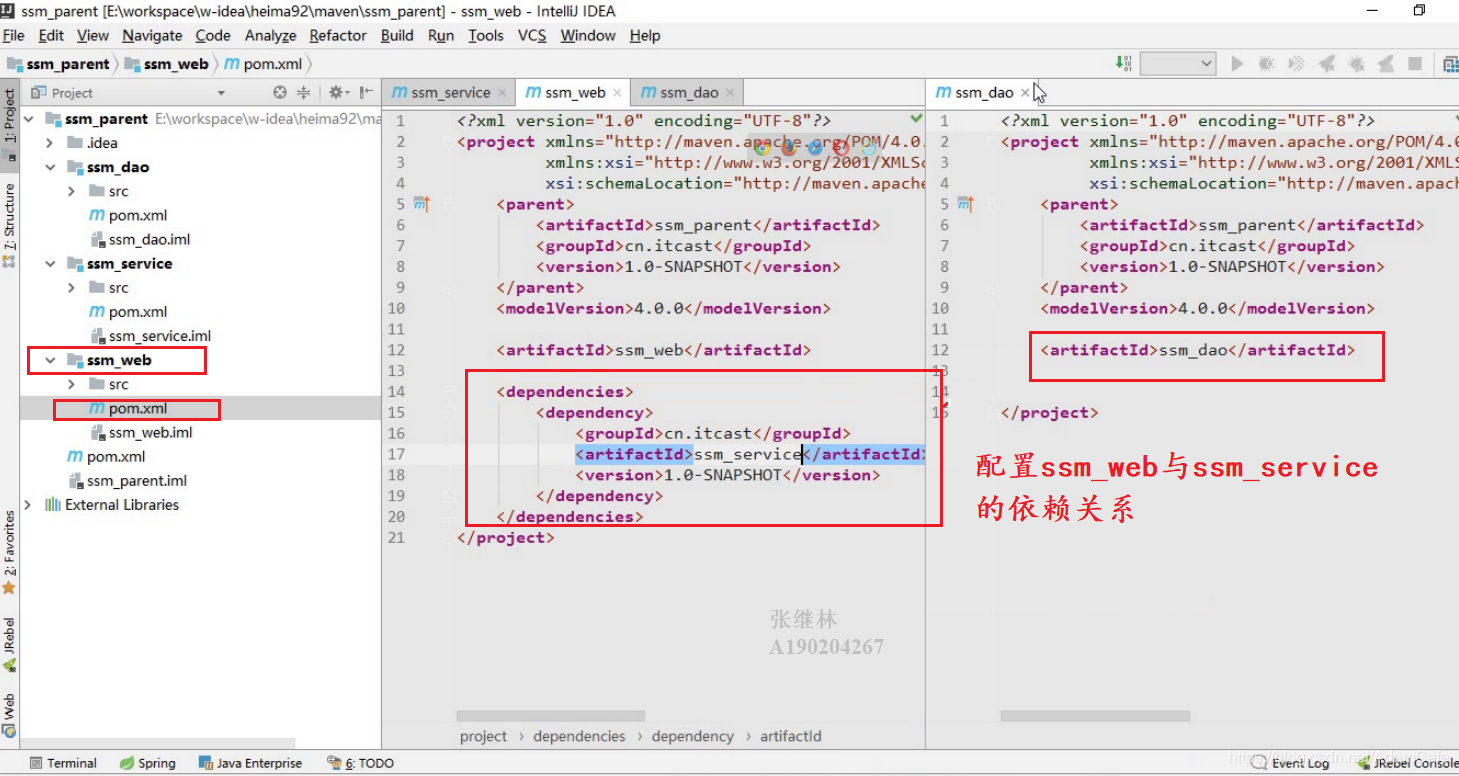Open the VCS menu

[532, 35]
